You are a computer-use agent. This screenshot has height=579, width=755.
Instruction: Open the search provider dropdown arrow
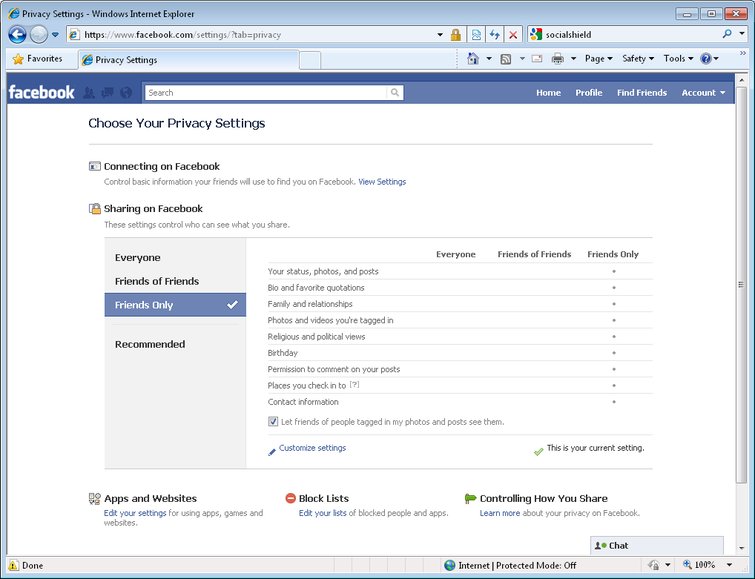pos(742,34)
